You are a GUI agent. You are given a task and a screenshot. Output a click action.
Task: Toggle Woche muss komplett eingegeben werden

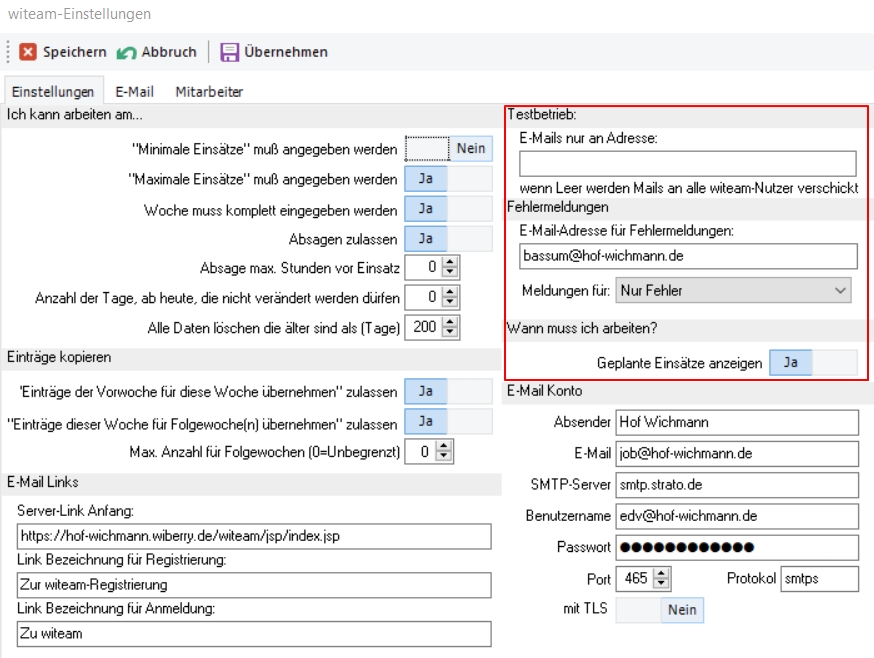pos(448,209)
